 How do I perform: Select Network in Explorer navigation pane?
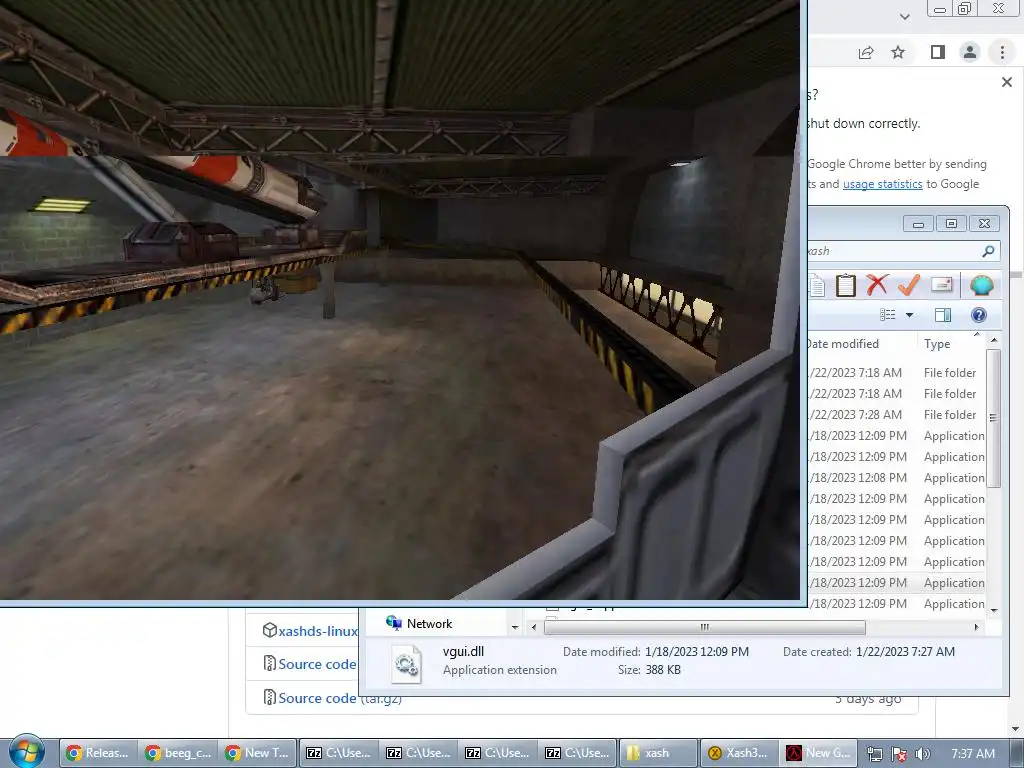(429, 624)
